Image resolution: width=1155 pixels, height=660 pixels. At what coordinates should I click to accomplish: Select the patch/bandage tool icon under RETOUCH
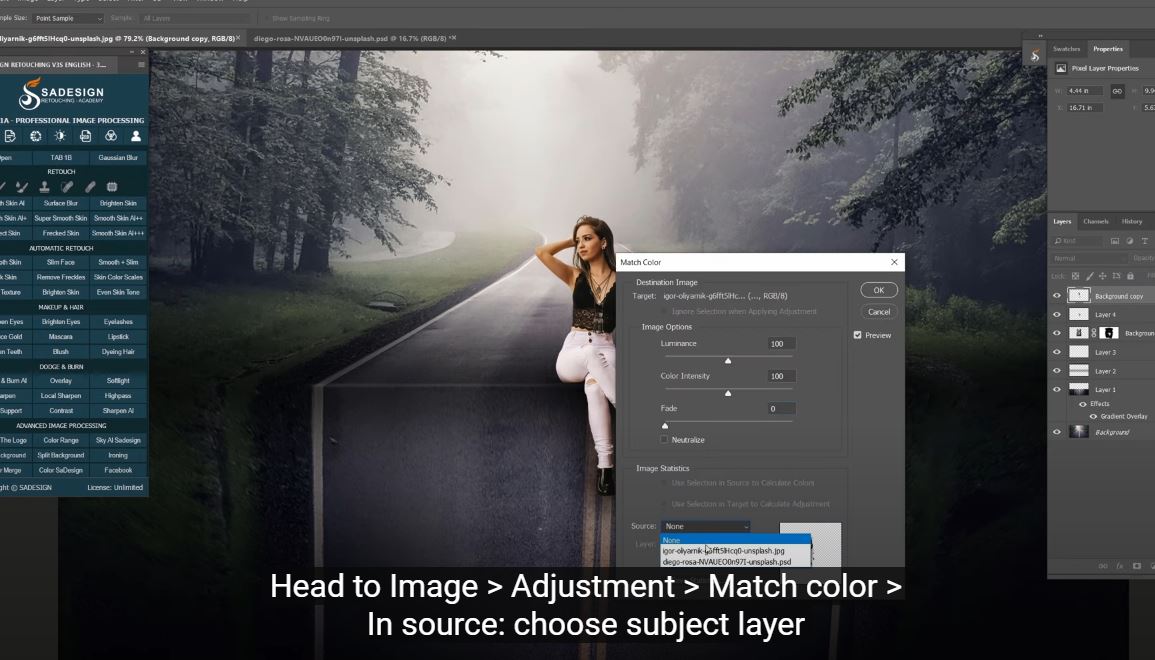pyautogui.click(x=67, y=187)
